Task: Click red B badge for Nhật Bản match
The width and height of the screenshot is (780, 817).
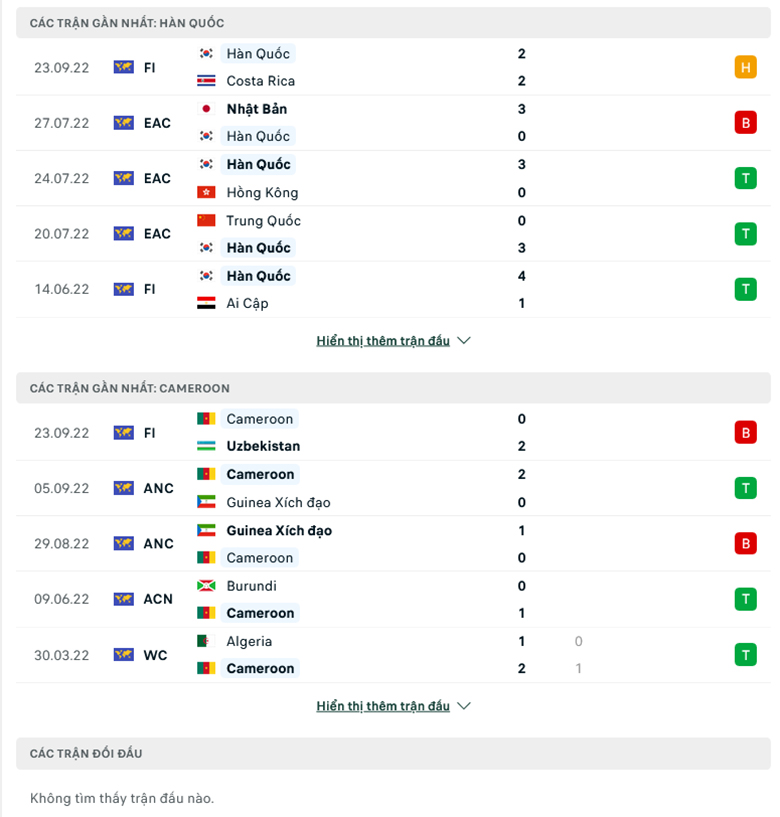Action: 745,123
